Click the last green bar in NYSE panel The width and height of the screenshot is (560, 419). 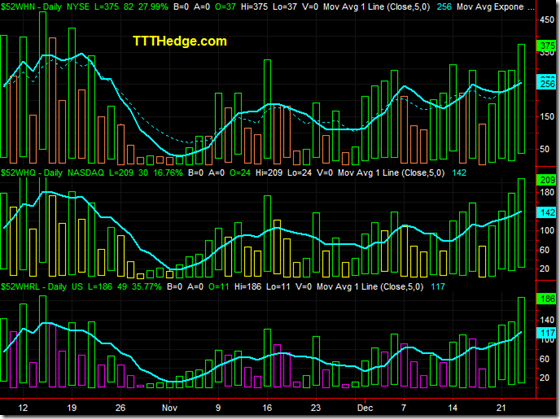(521, 99)
